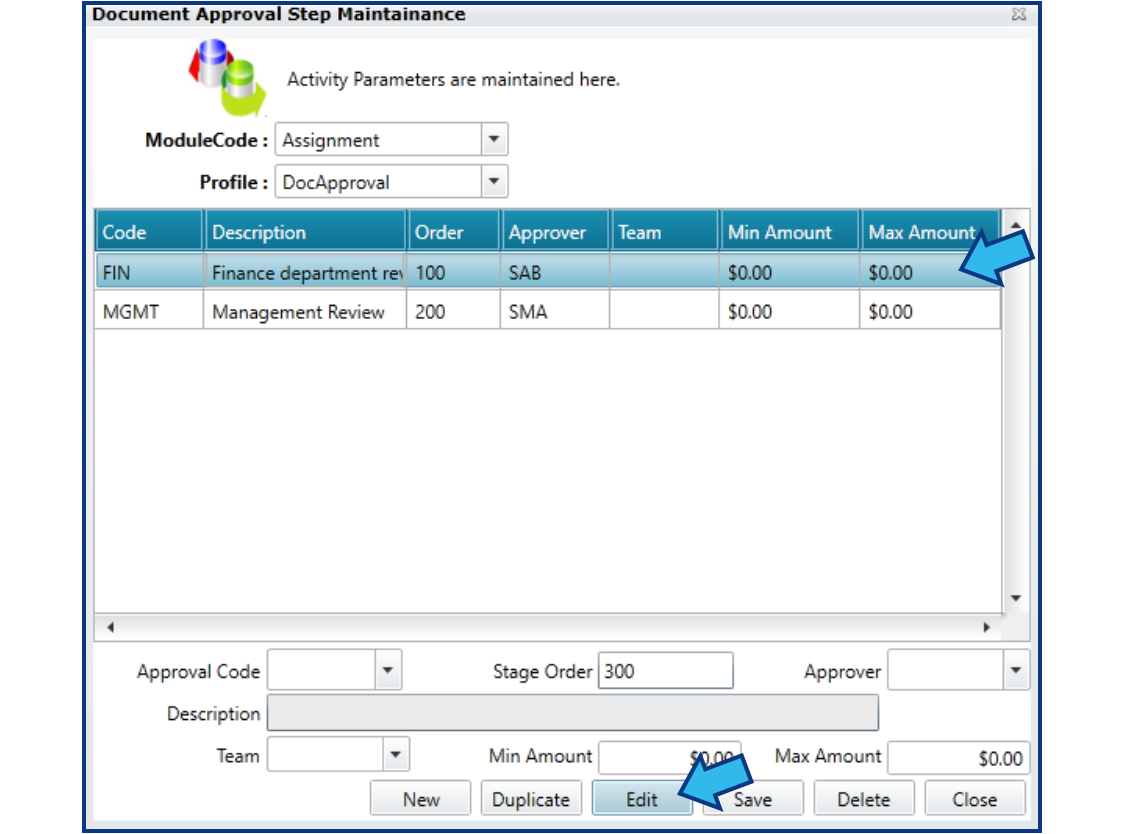Click the Save button
Screen dimensions: 1123x834
click(x=753, y=798)
